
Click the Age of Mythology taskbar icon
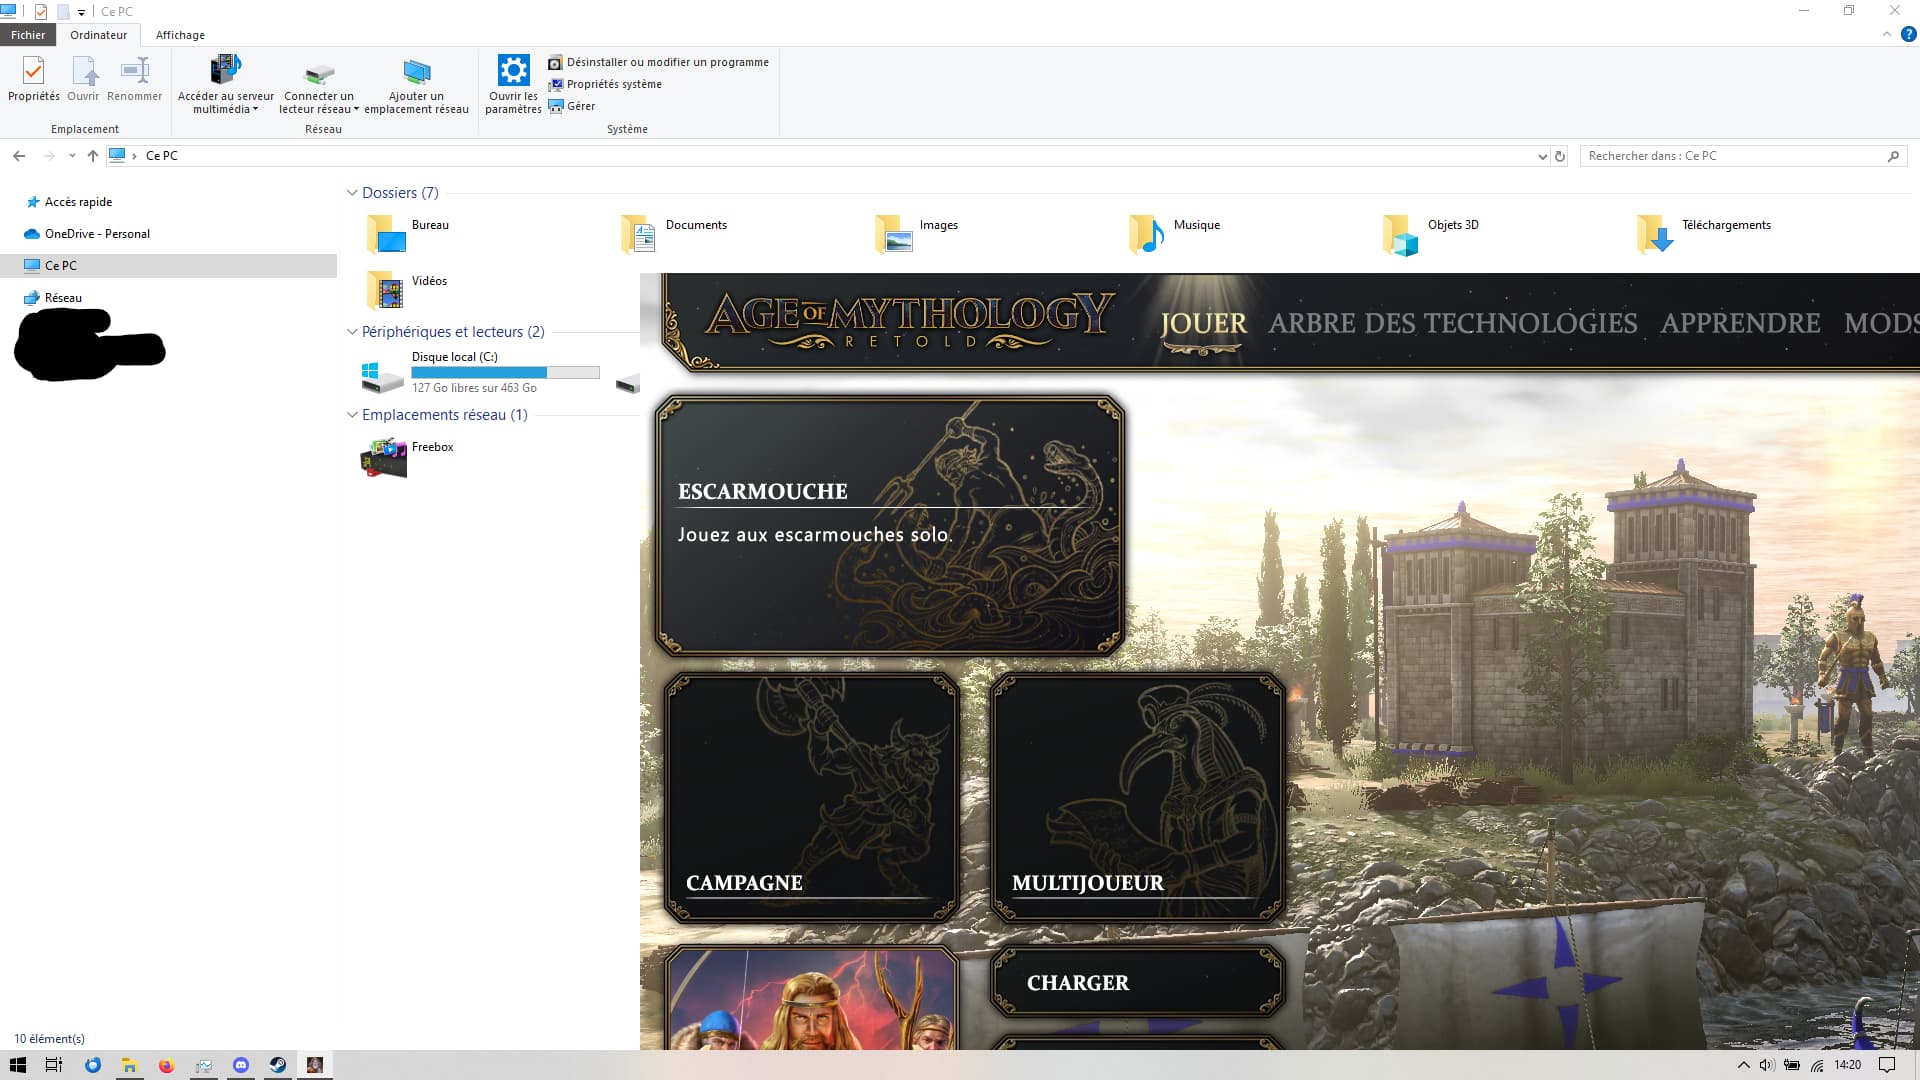pyautogui.click(x=314, y=1065)
